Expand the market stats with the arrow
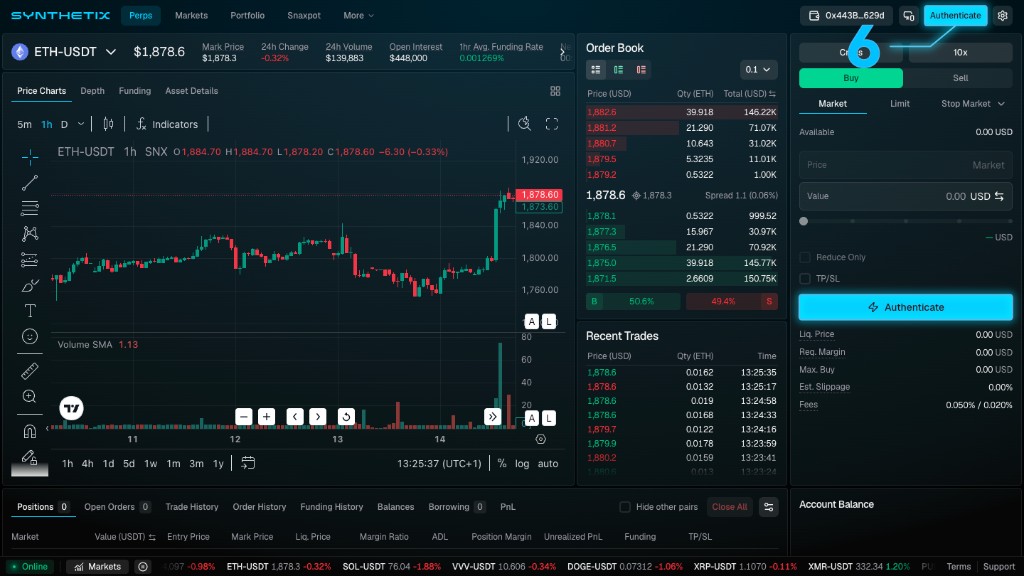Viewport: 1024px width, 576px height. (x=562, y=52)
